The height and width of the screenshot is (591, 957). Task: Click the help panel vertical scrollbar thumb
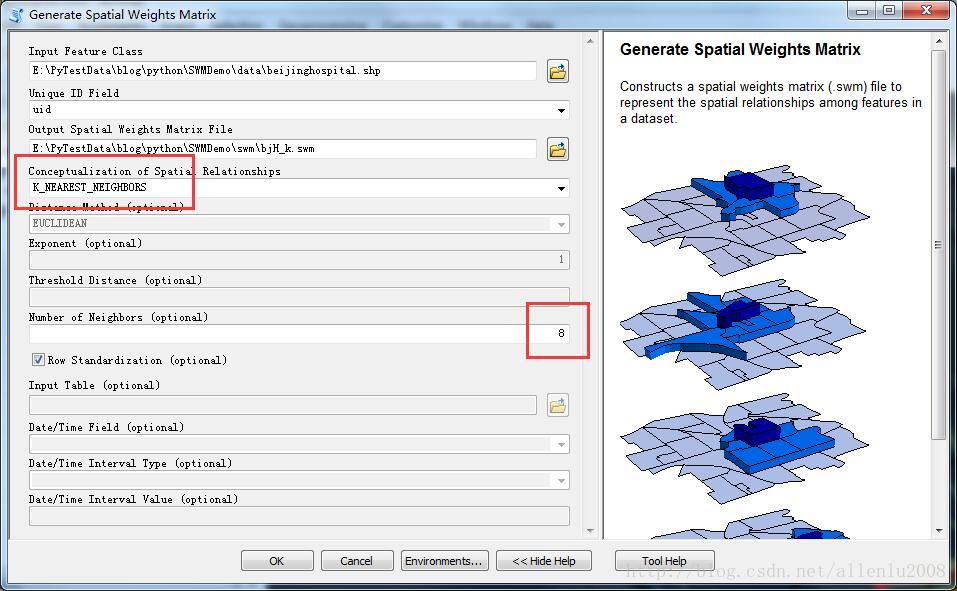click(938, 244)
